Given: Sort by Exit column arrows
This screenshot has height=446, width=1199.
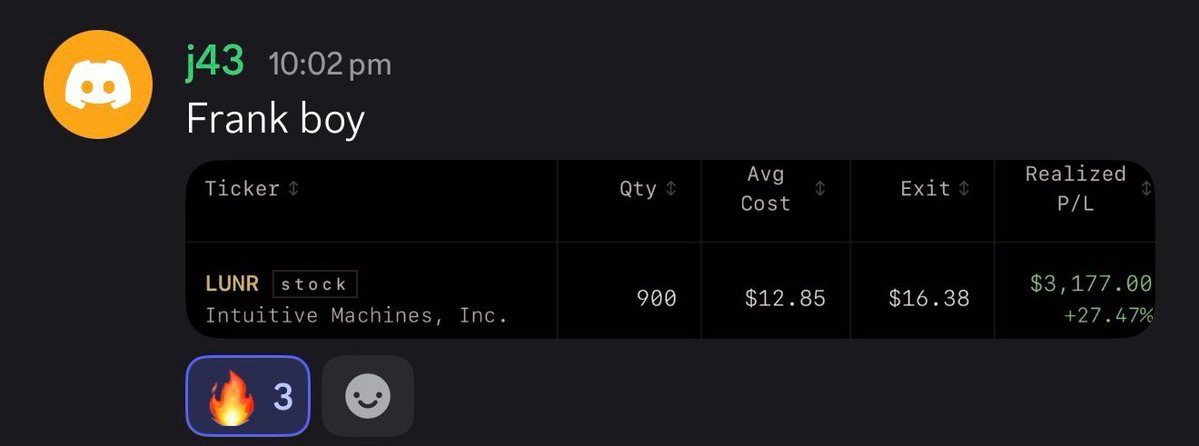Looking at the screenshot, I should pyautogui.click(x=963, y=189).
